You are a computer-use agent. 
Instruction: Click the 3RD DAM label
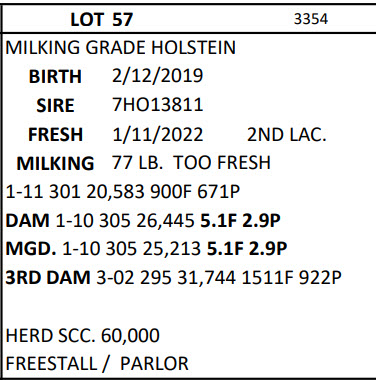tap(48, 278)
